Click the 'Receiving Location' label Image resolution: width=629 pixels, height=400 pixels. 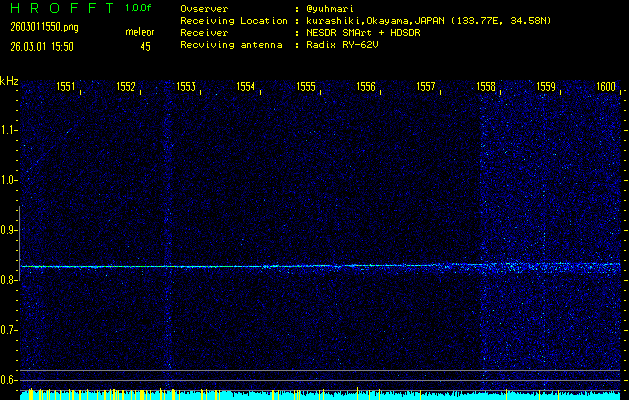point(234,21)
